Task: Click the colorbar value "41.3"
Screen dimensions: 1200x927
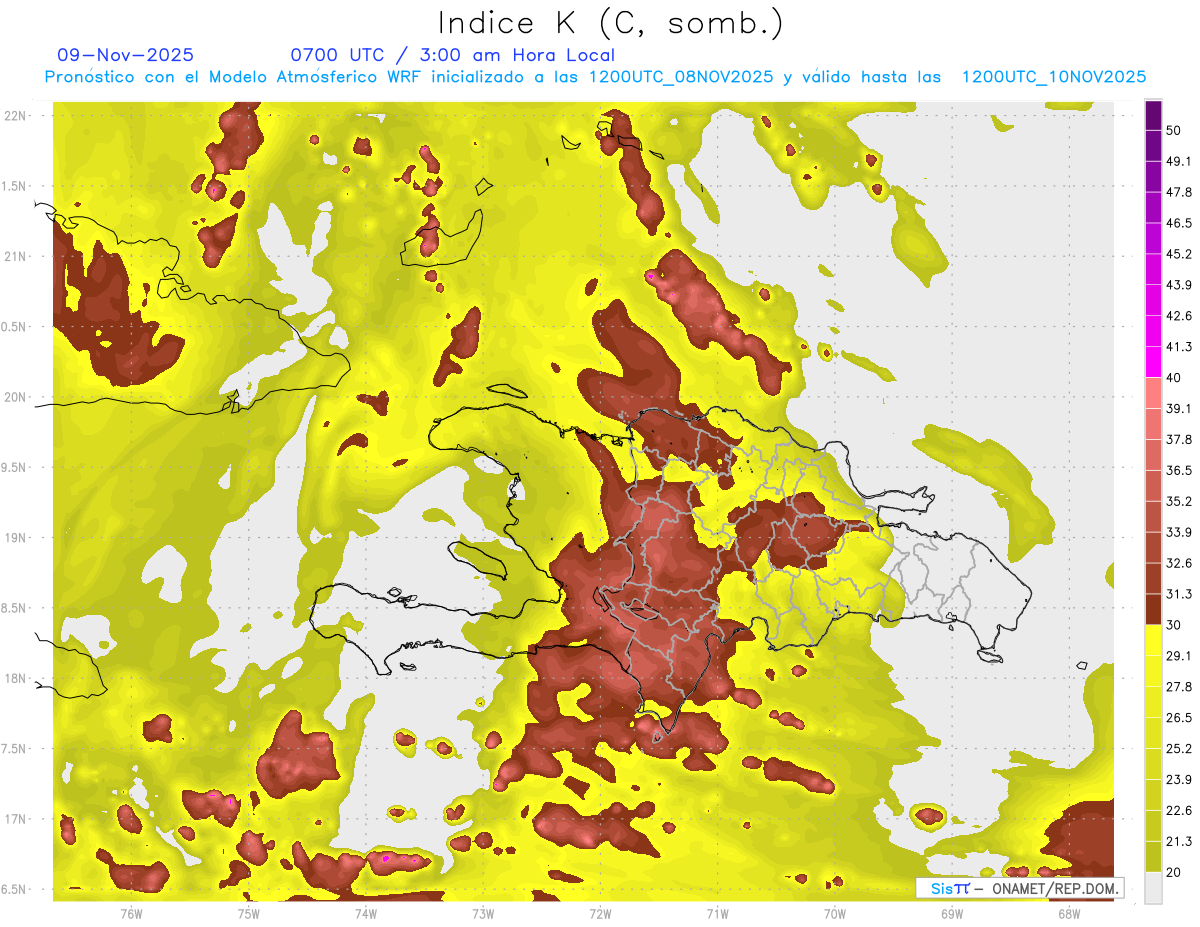Action: coord(1179,347)
